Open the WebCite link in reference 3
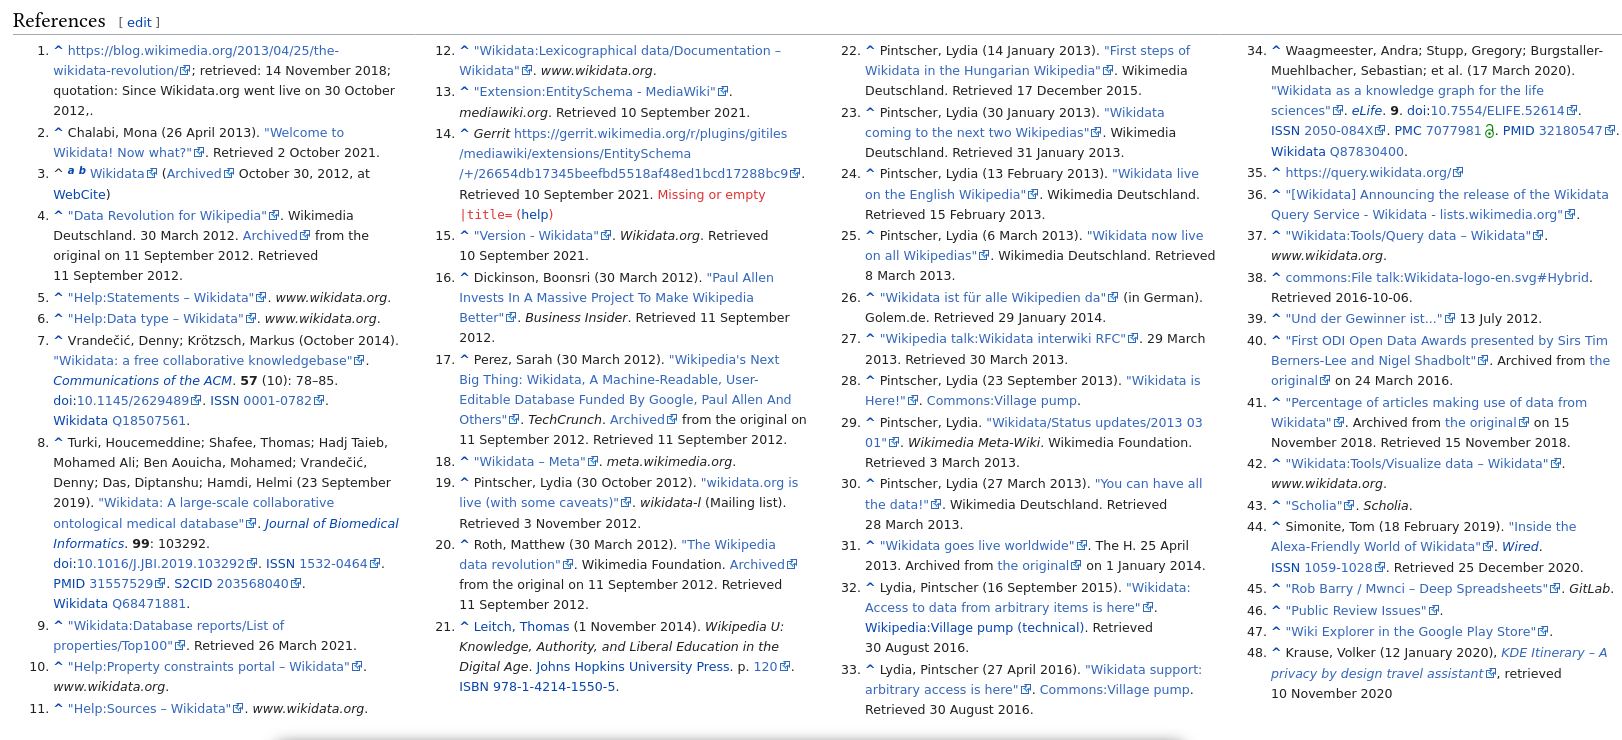This screenshot has width=1622, height=740. pos(79,194)
